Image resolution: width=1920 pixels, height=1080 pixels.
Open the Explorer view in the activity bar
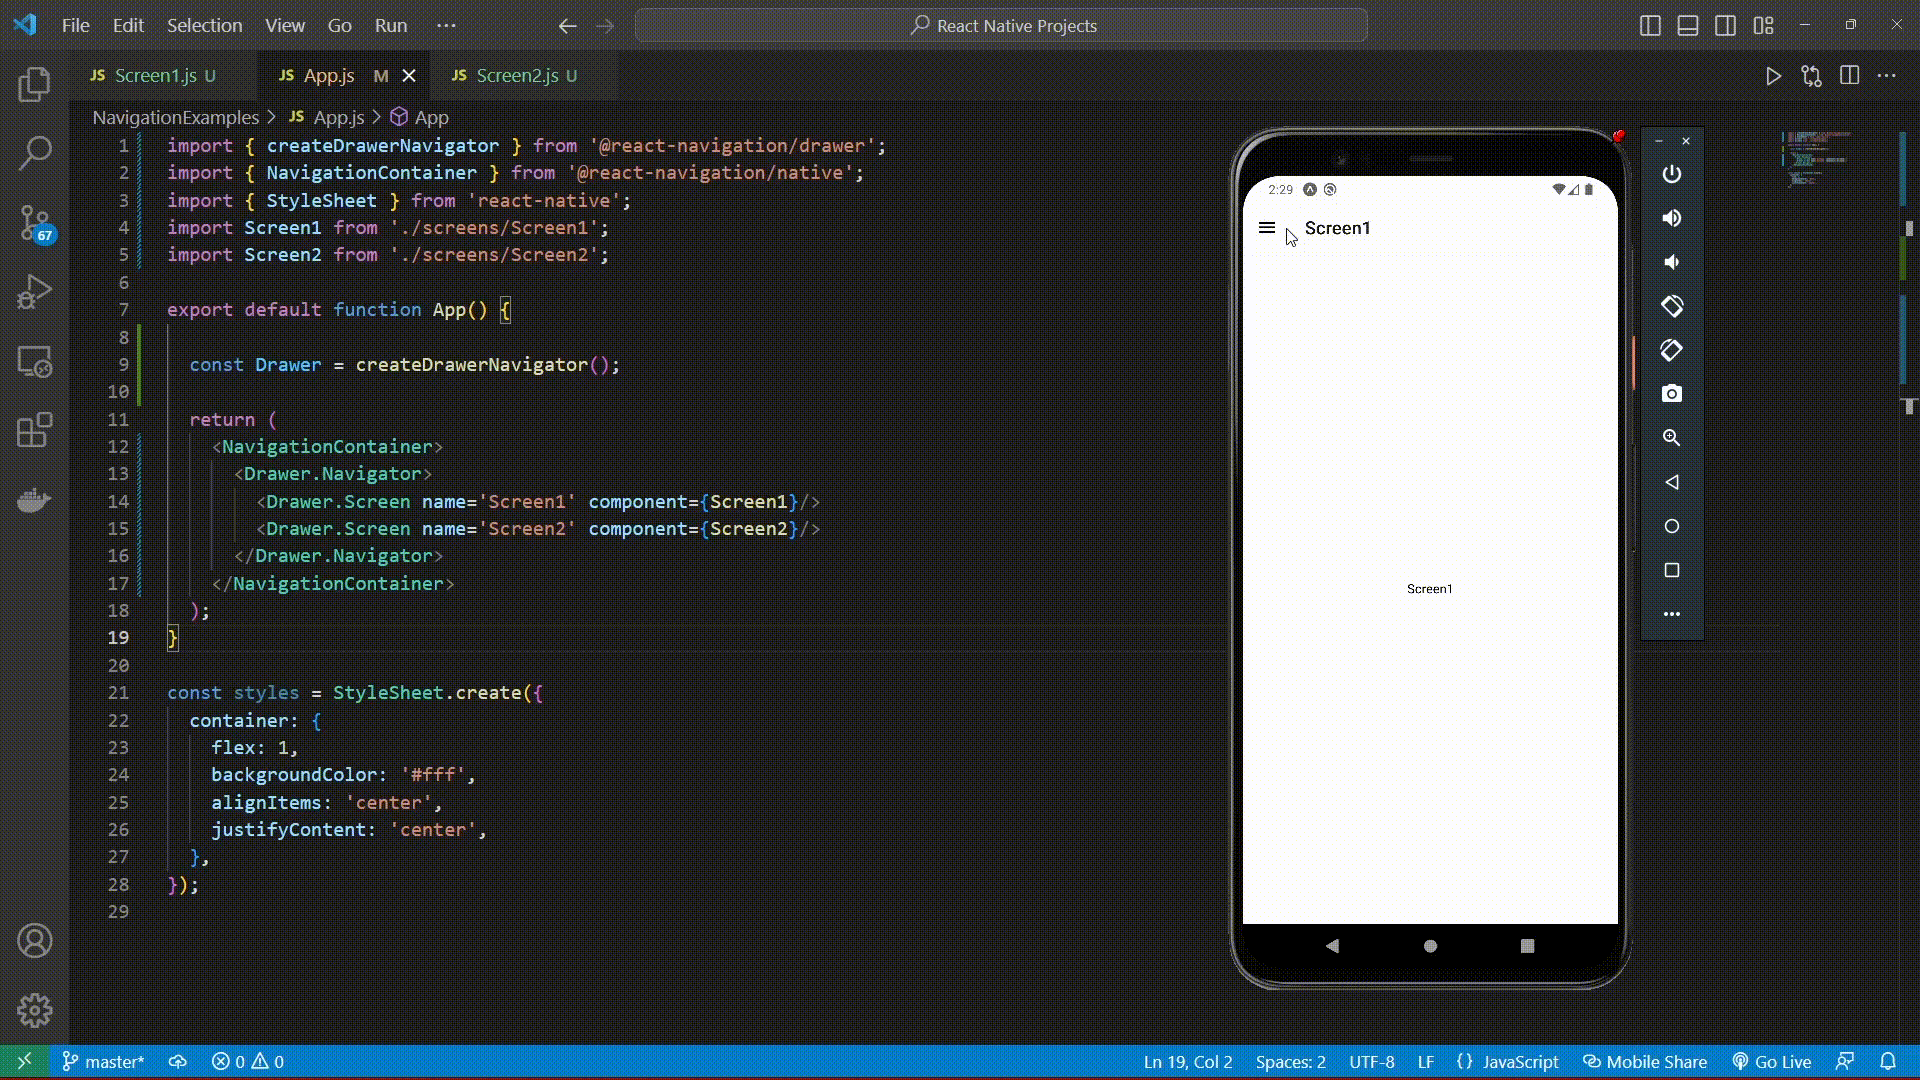35,84
